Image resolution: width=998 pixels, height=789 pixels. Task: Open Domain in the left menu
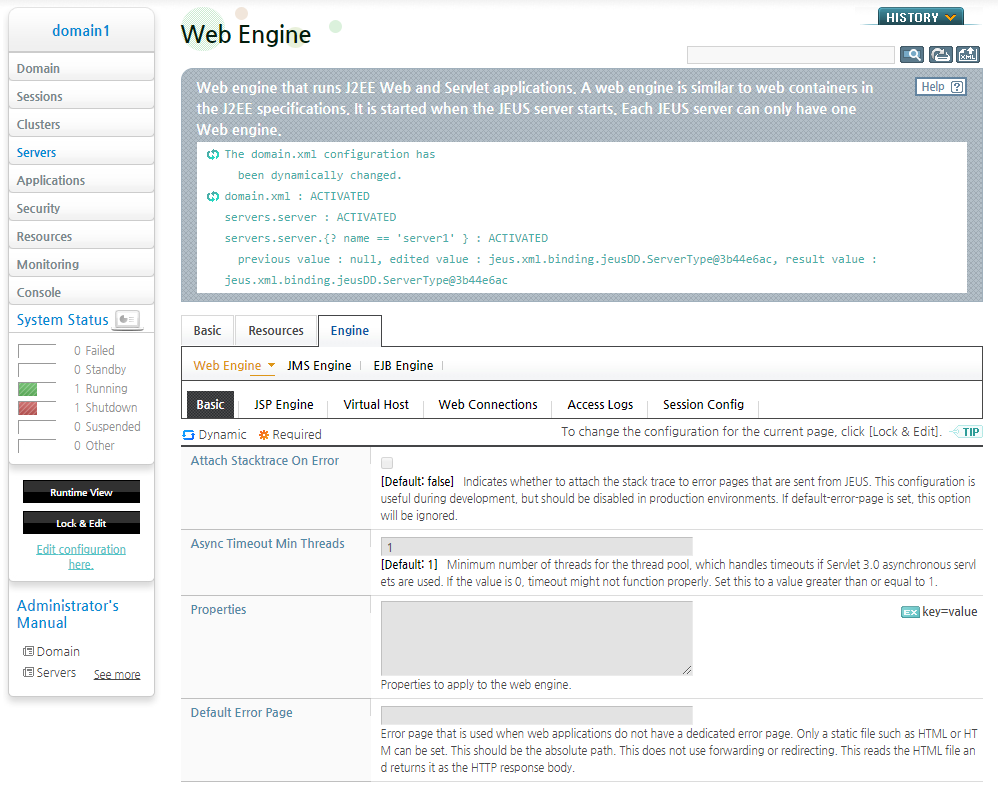point(81,68)
